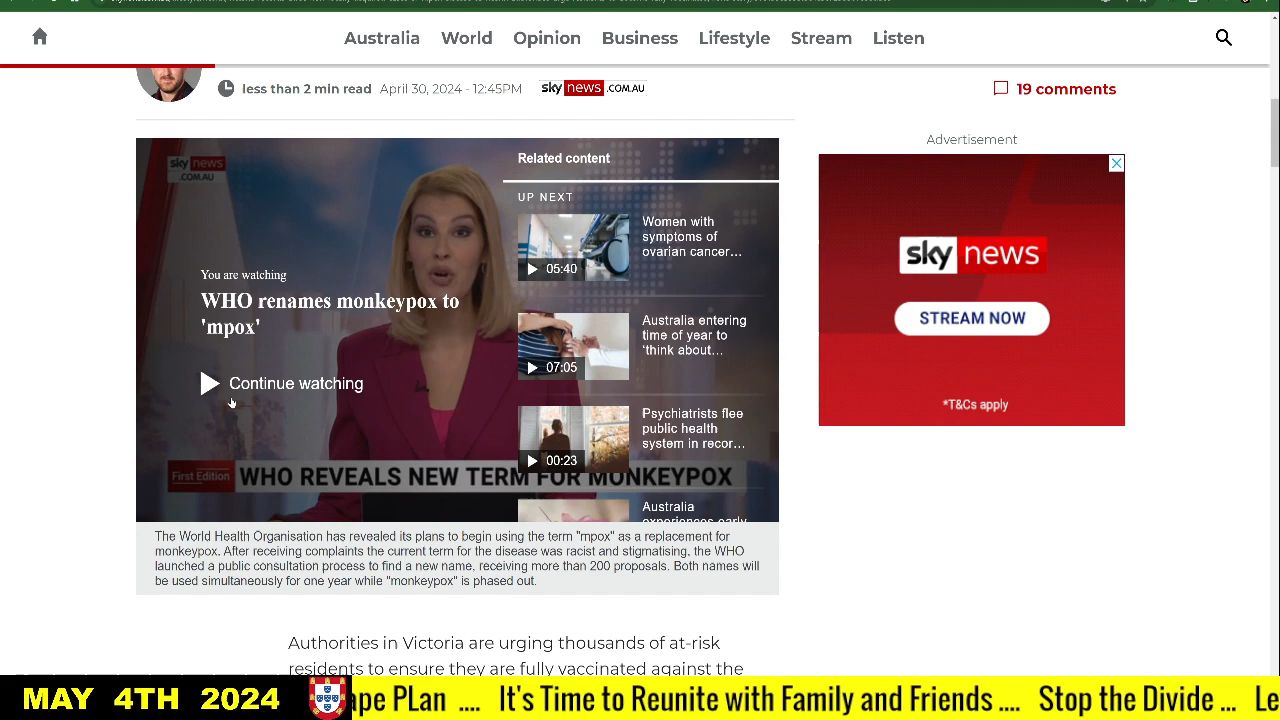Image resolution: width=1280 pixels, height=720 pixels.
Task: Open the search magnifier icon
Action: pyautogui.click(x=1223, y=38)
